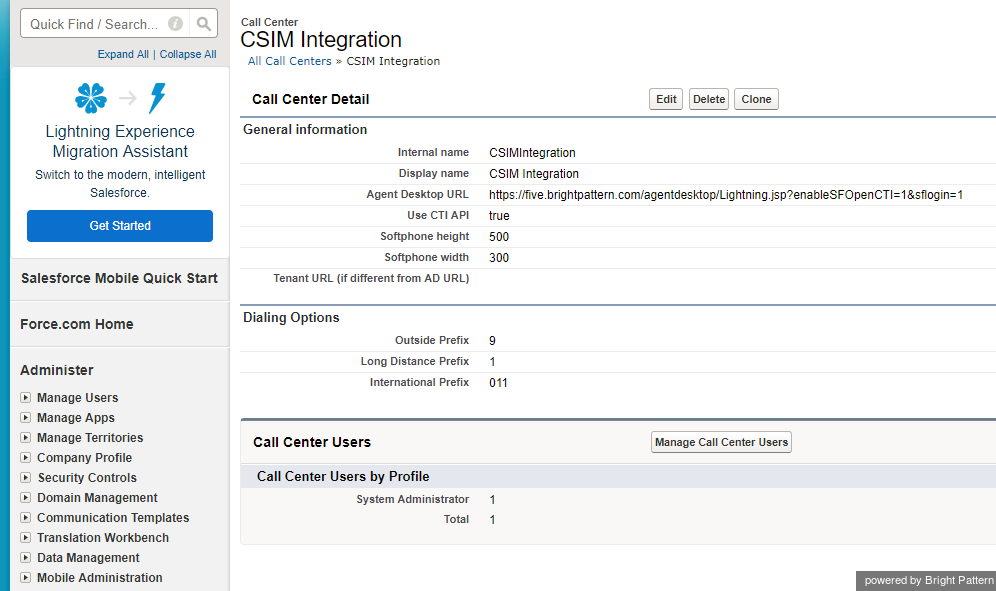
Task: Click the Edit button
Action: (x=666, y=99)
